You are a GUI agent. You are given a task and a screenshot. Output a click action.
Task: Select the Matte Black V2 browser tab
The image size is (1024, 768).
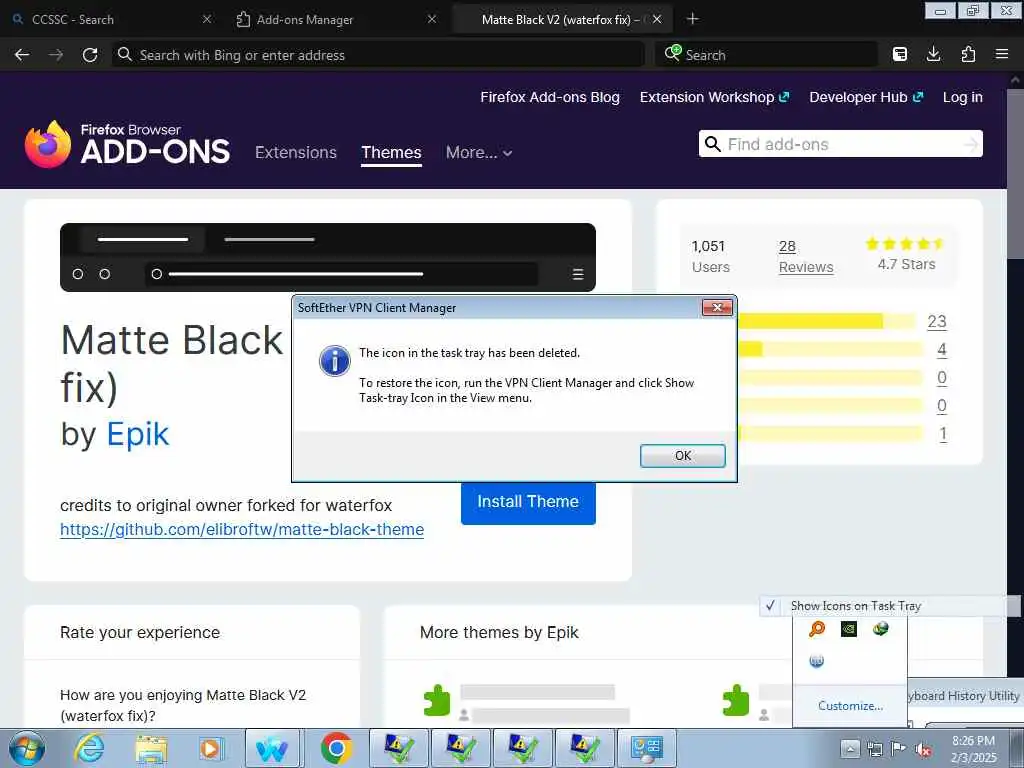point(562,20)
